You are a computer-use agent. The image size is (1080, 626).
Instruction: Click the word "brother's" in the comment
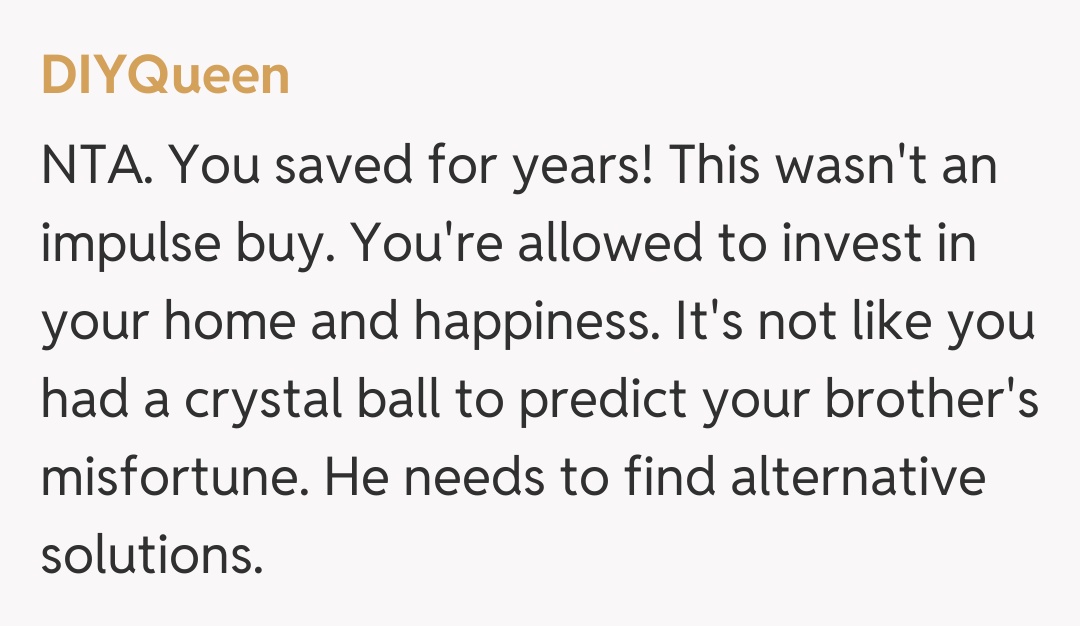[930, 401]
